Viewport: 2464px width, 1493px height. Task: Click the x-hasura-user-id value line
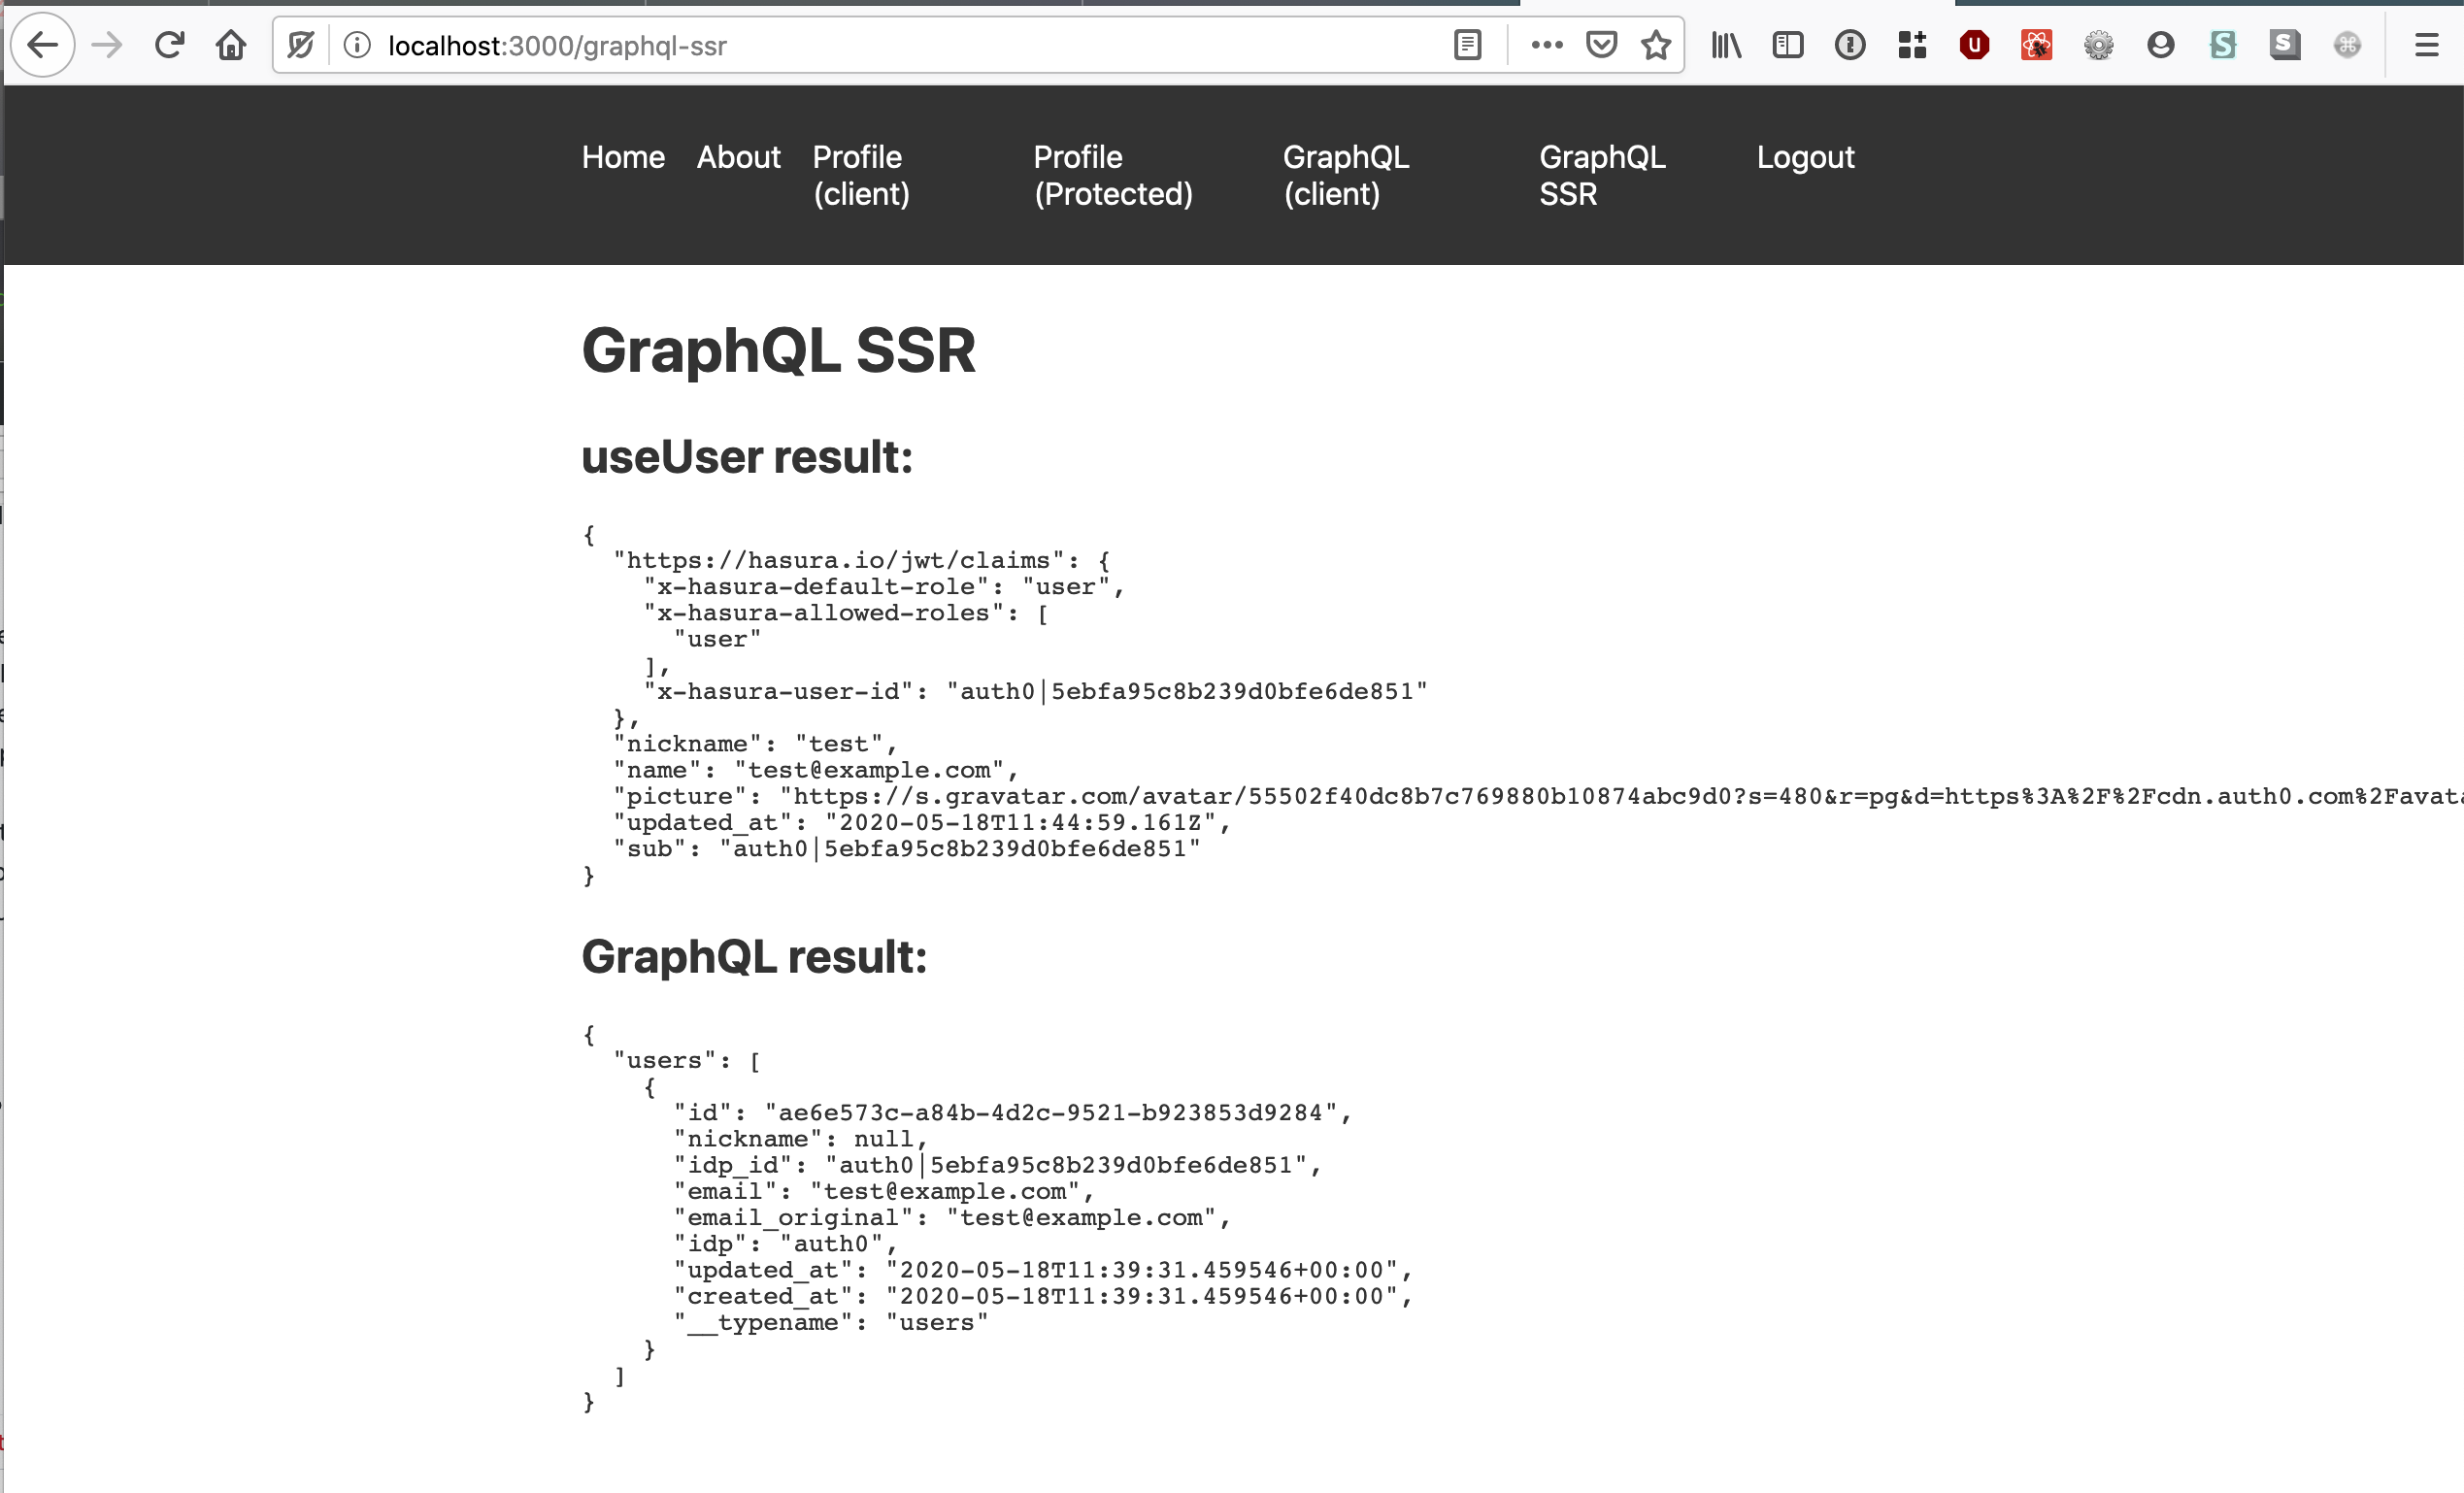click(x=1036, y=692)
